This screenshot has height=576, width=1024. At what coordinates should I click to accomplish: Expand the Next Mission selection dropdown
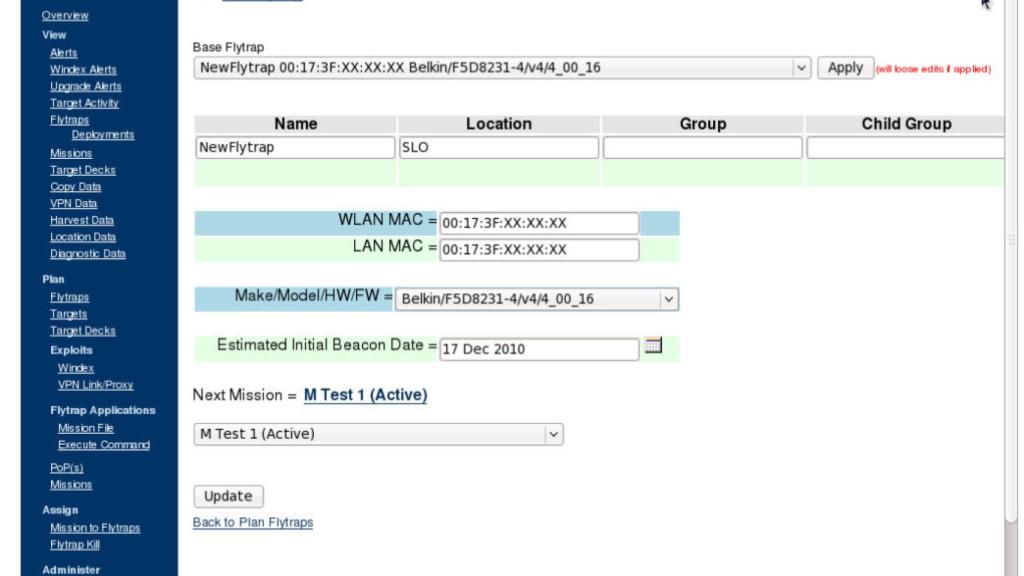(378, 434)
